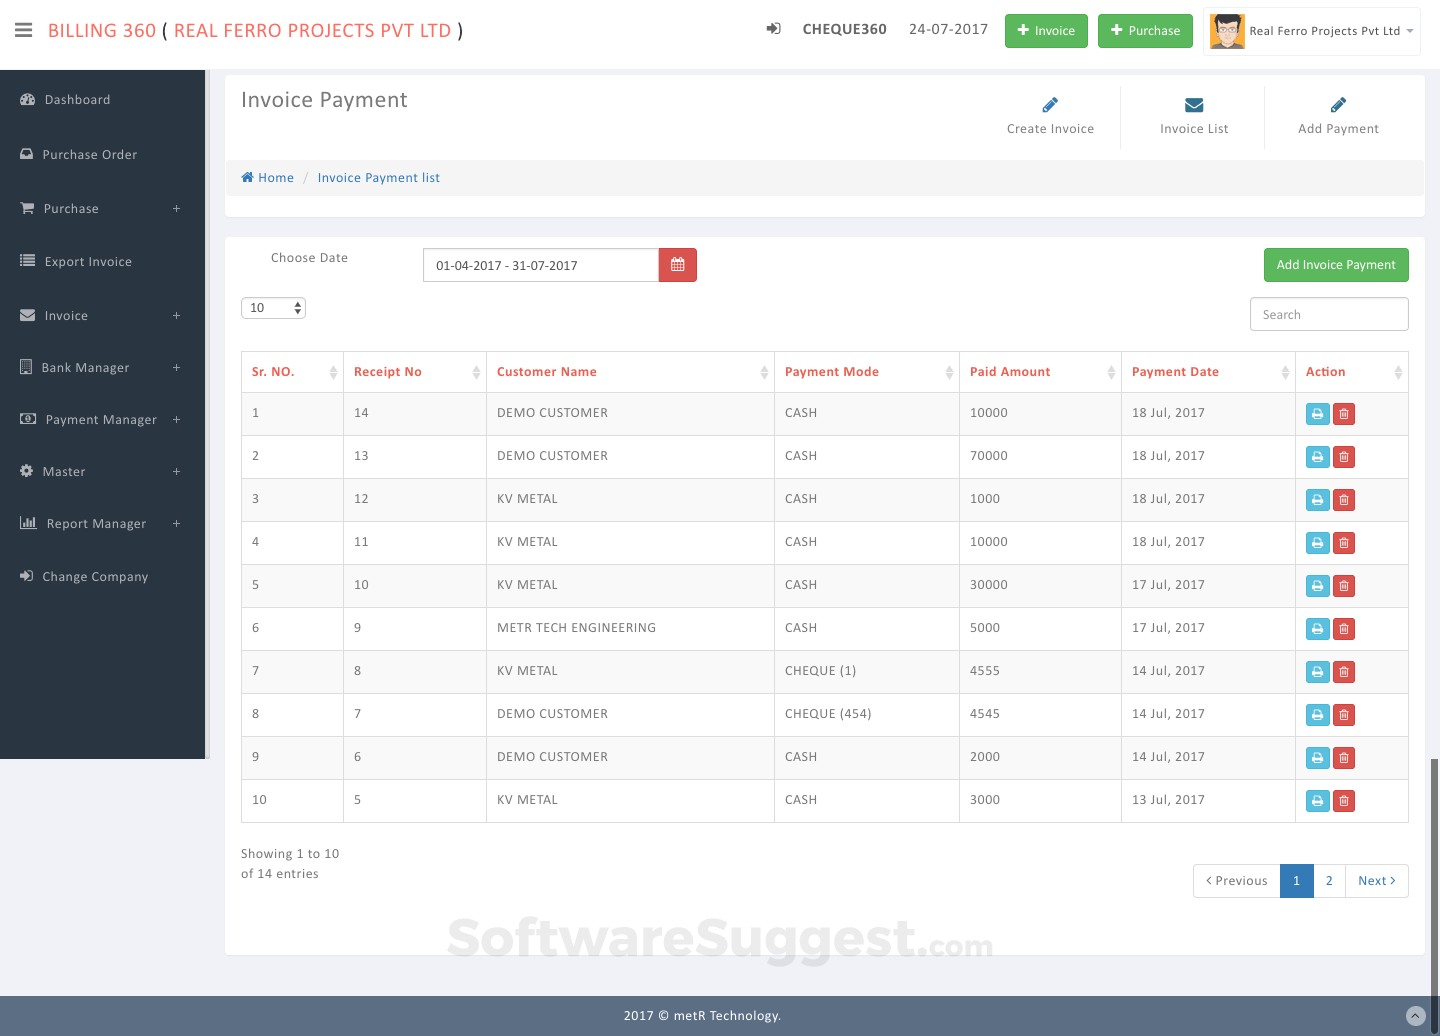This screenshot has width=1440, height=1036.
Task: Click the Next pagination button
Action: click(1377, 881)
